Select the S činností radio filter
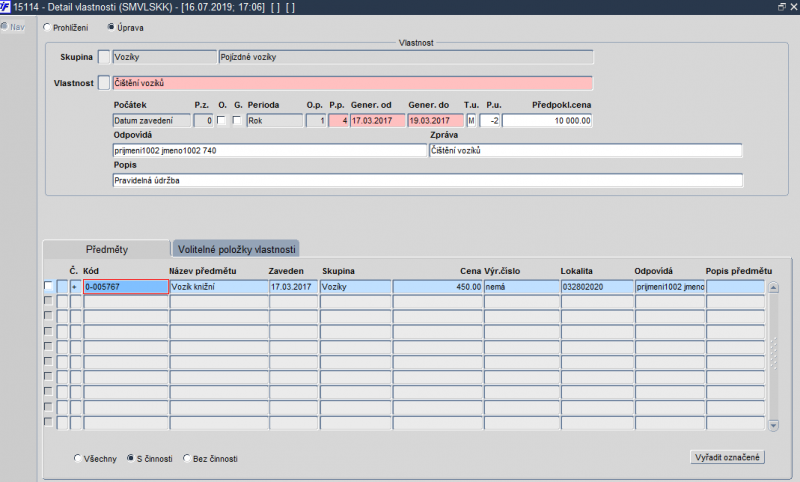This screenshot has height=482, width=800. click(x=131, y=459)
